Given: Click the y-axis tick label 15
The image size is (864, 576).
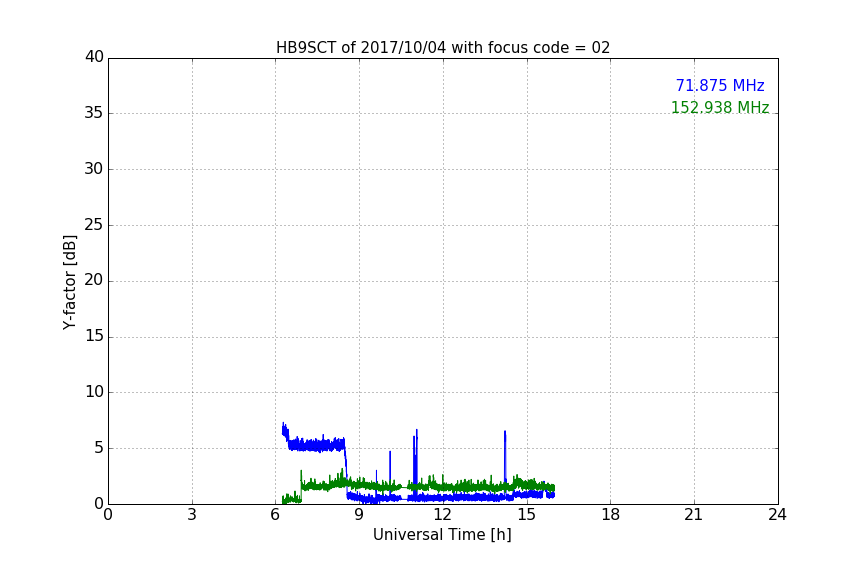Looking at the screenshot, I should (94, 336).
